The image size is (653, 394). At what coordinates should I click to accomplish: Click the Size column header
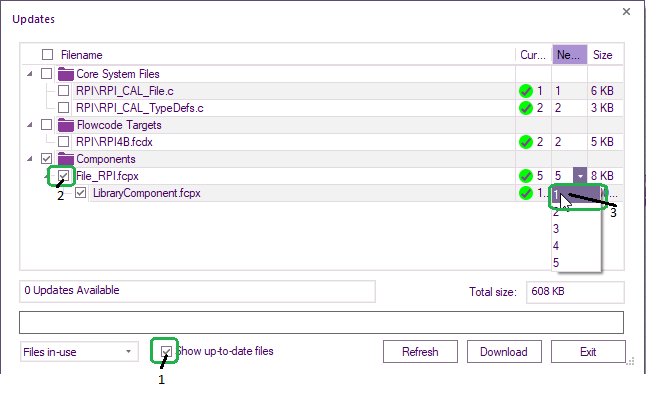[603, 55]
